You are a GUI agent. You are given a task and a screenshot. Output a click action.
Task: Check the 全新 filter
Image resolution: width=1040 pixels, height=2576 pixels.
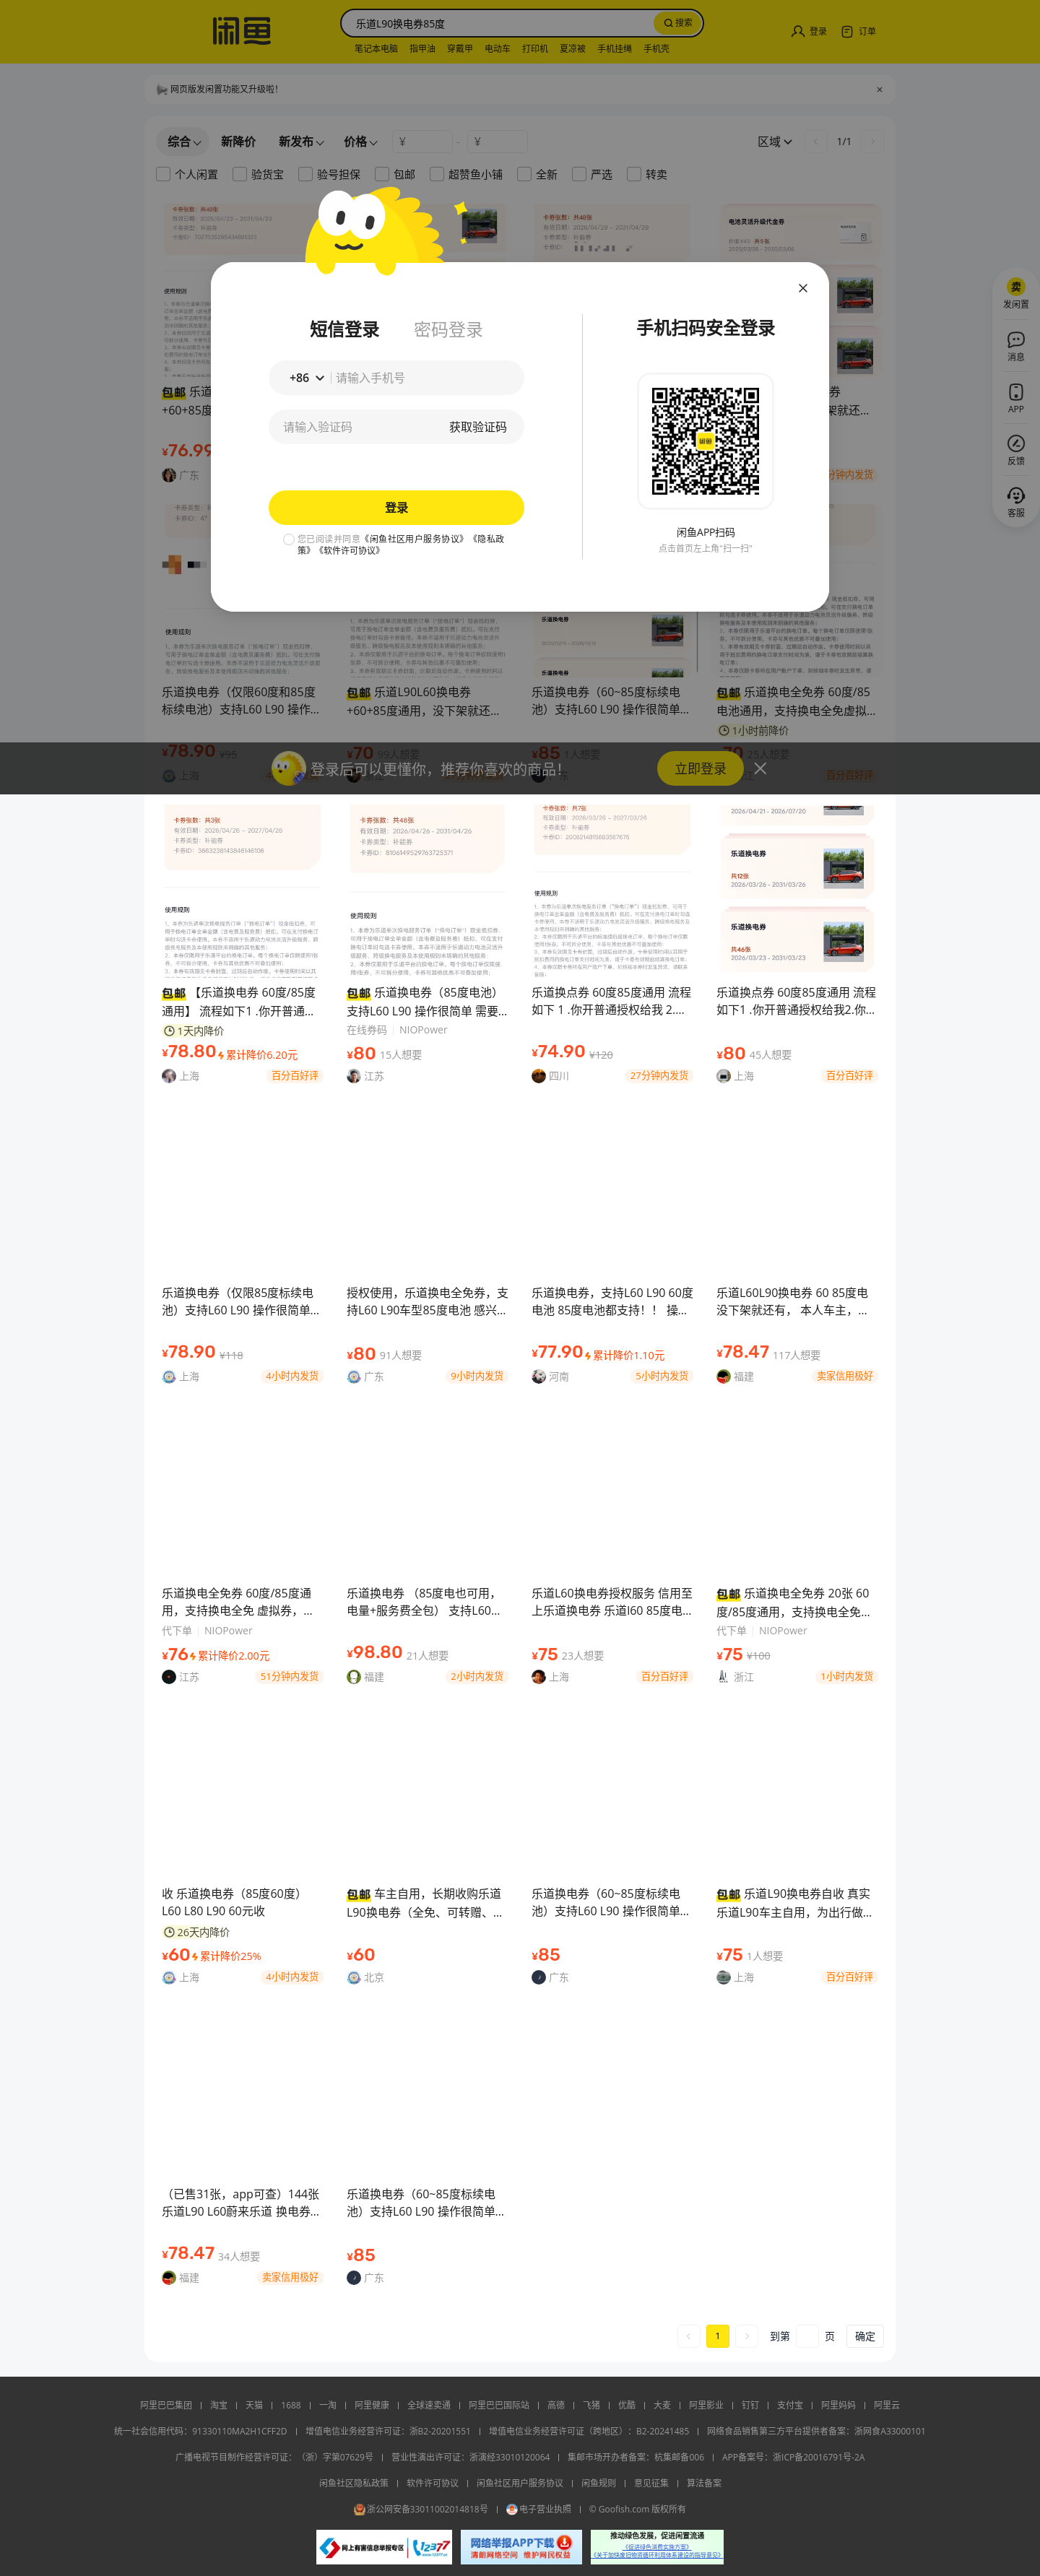click(x=524, y=174)
